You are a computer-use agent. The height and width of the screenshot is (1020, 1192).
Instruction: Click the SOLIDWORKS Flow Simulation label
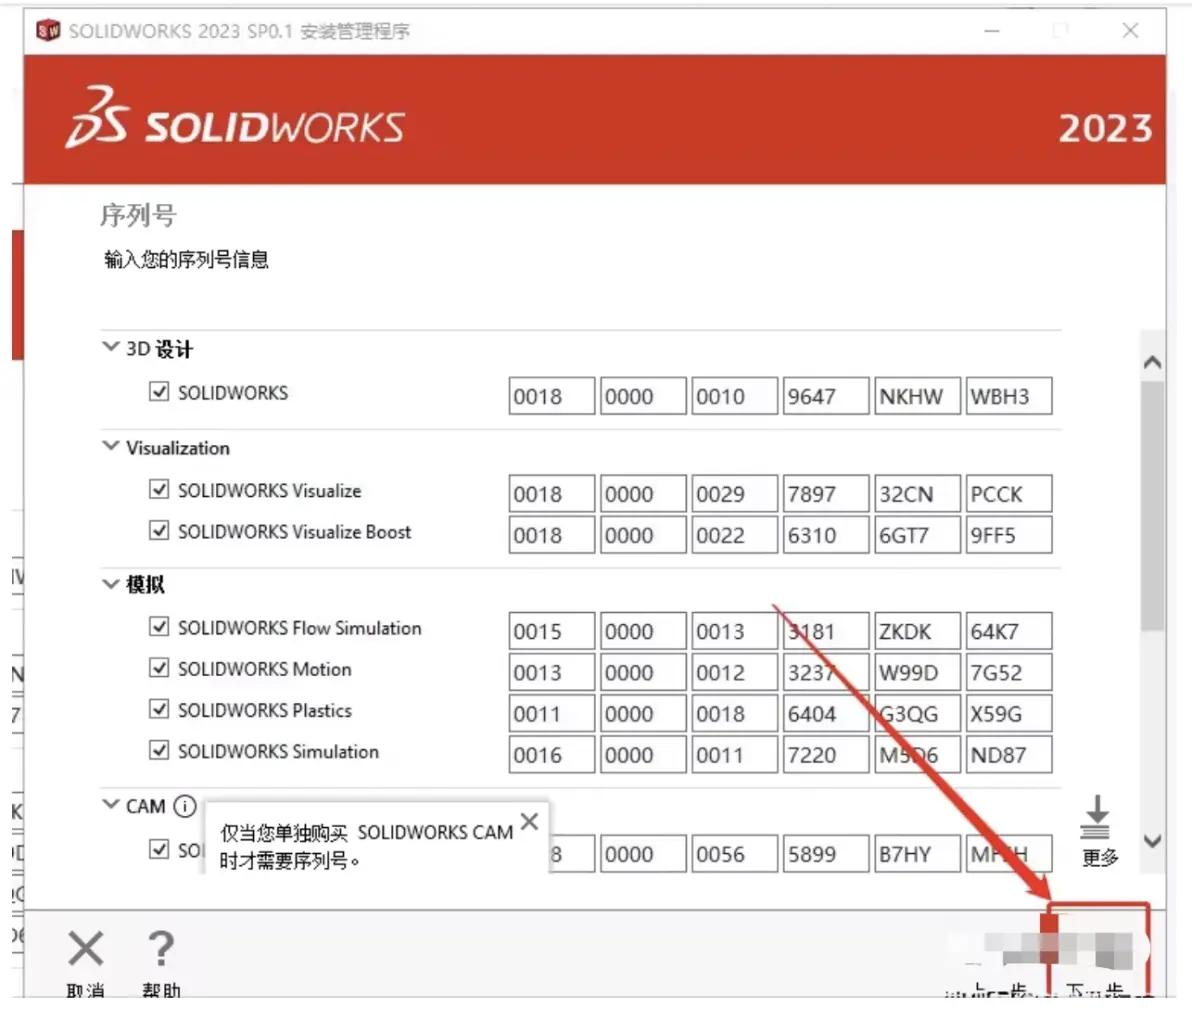point(300,628)
